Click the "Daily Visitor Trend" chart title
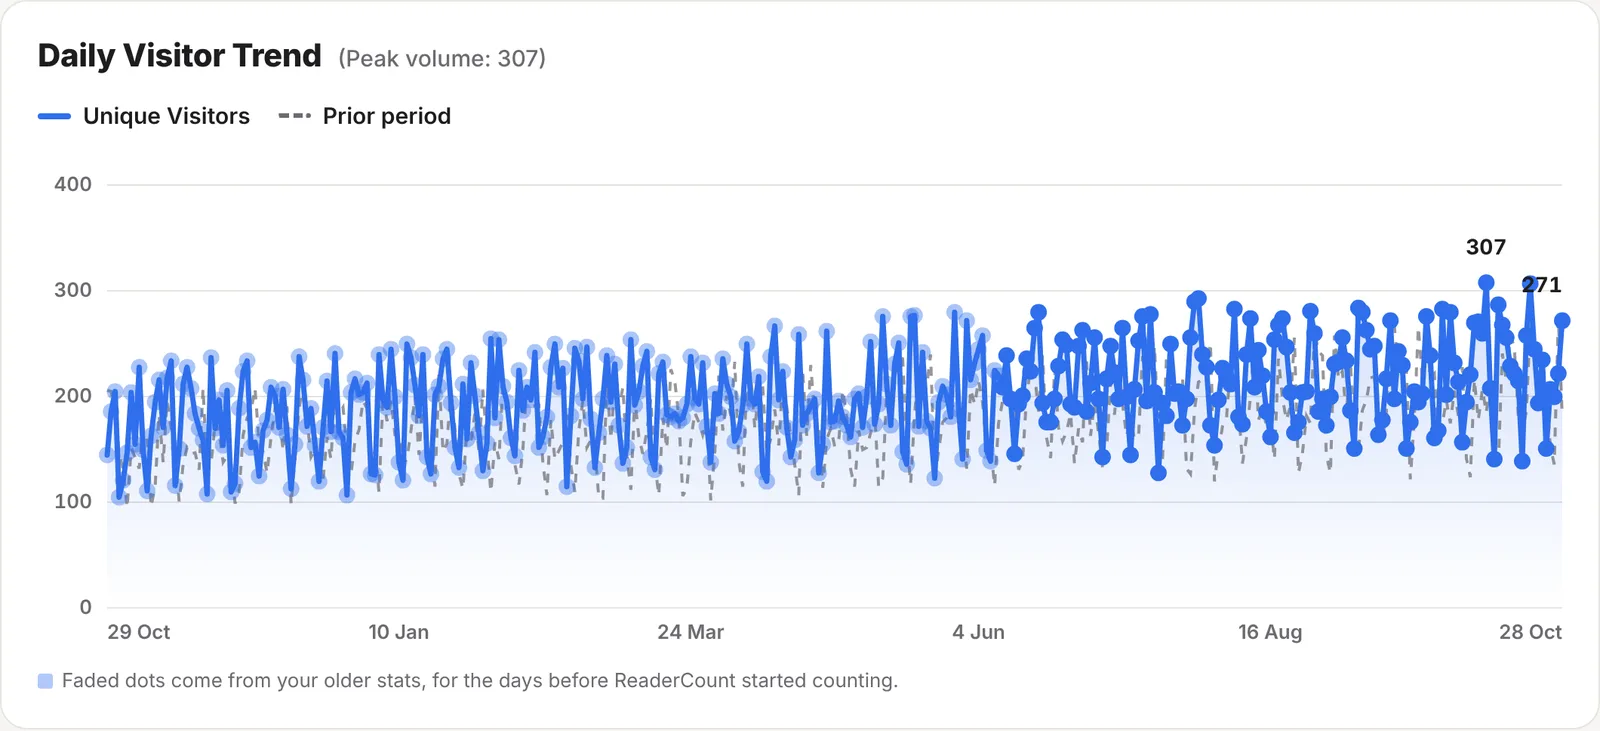1600x731 pixels. (x=180, y=56)
